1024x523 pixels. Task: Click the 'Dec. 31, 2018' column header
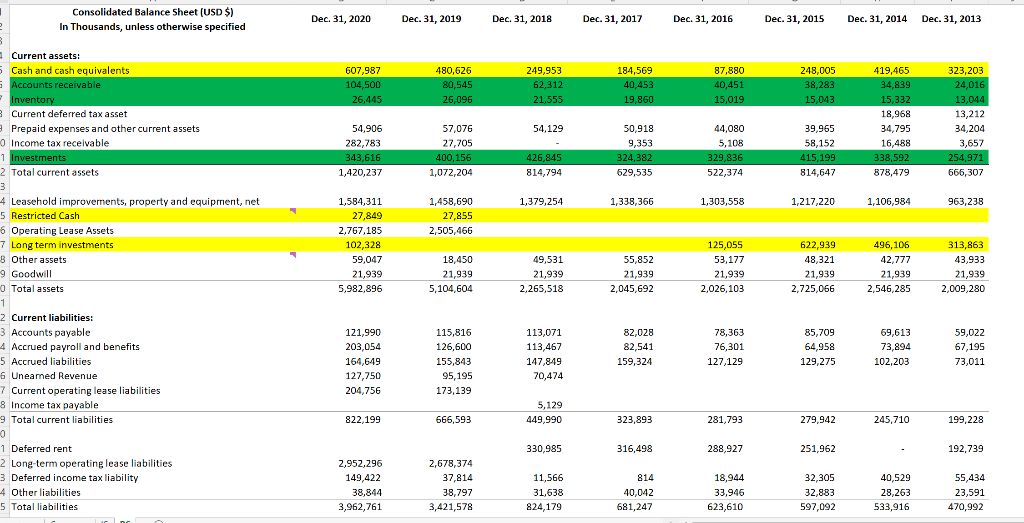coord(522,20)
